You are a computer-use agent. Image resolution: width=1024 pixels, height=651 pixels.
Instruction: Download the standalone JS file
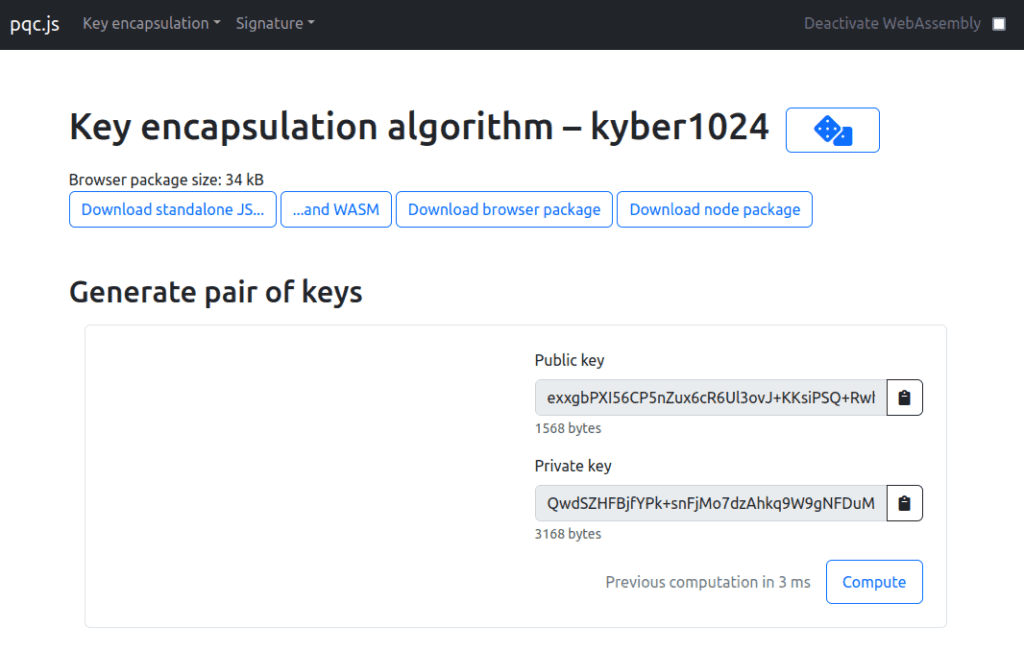pos(172,210)
